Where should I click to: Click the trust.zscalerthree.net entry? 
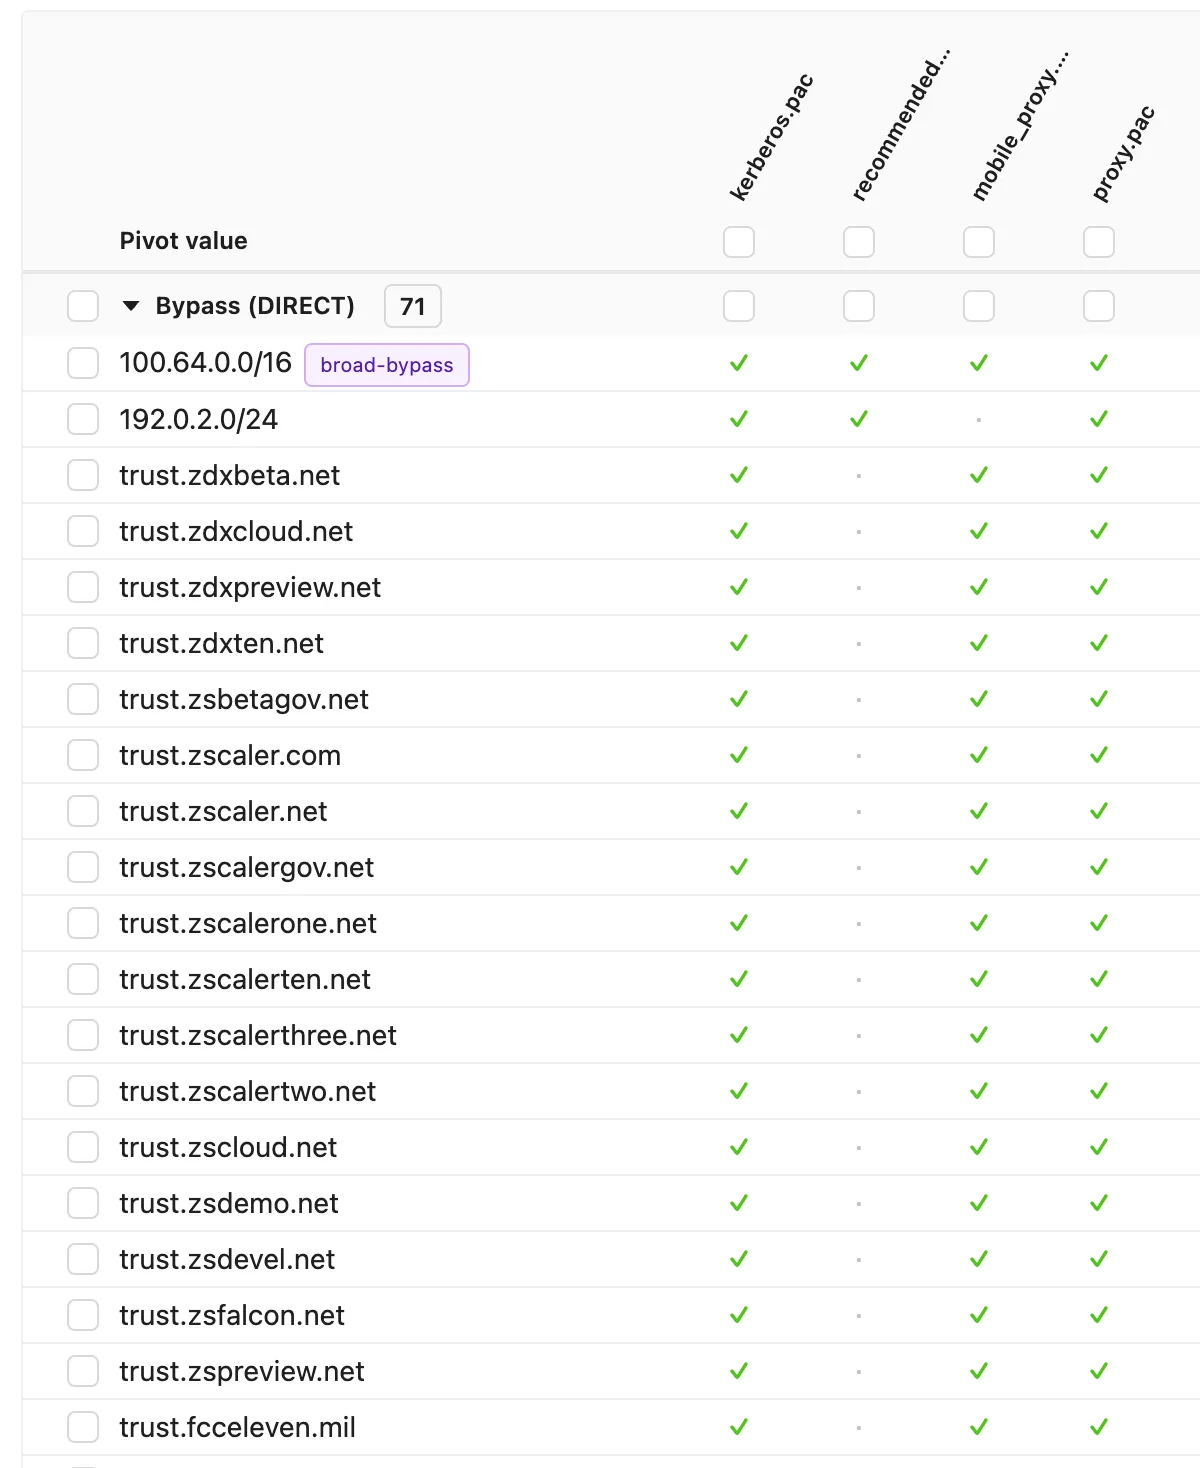pos(258,1035)
